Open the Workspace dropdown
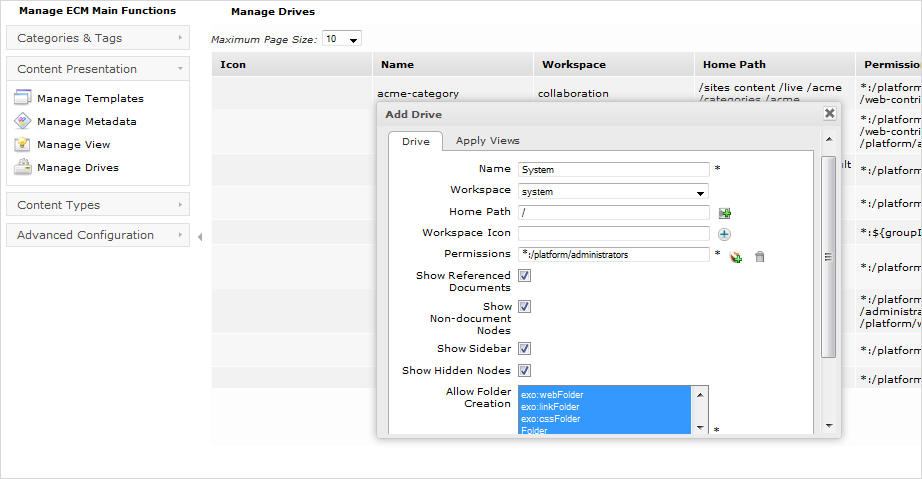Viewport: 922px width, 479px height. coord(614,191)
